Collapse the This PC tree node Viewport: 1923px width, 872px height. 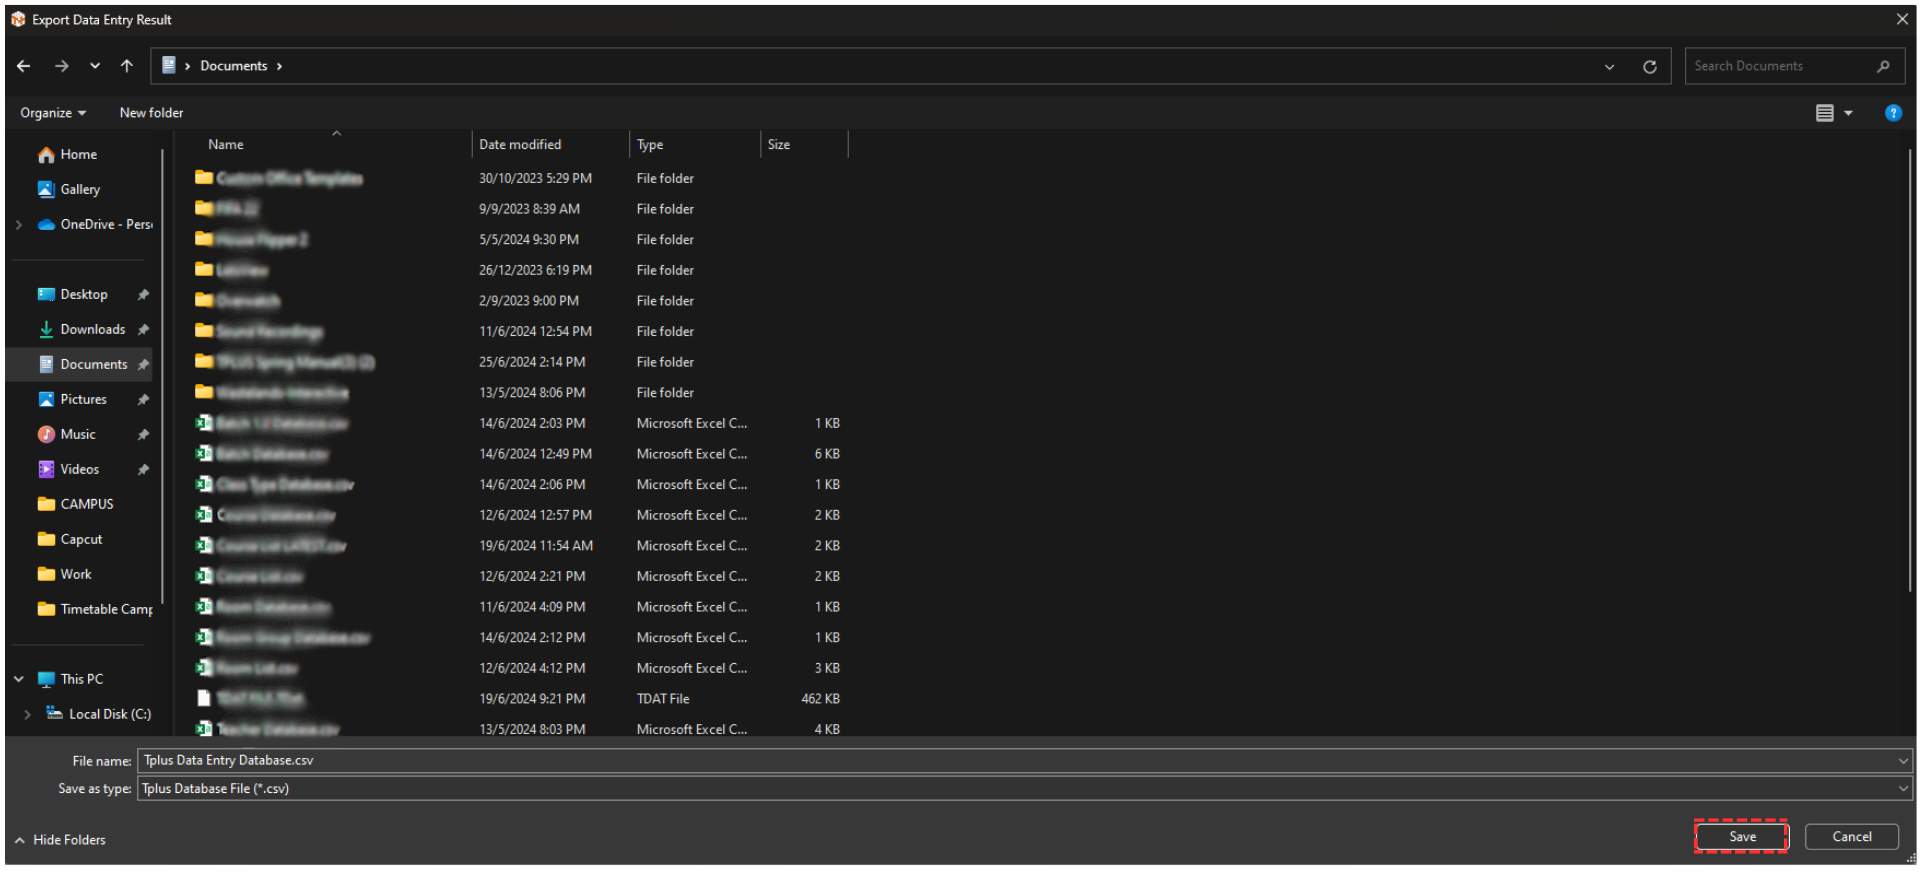click(19, 679)
